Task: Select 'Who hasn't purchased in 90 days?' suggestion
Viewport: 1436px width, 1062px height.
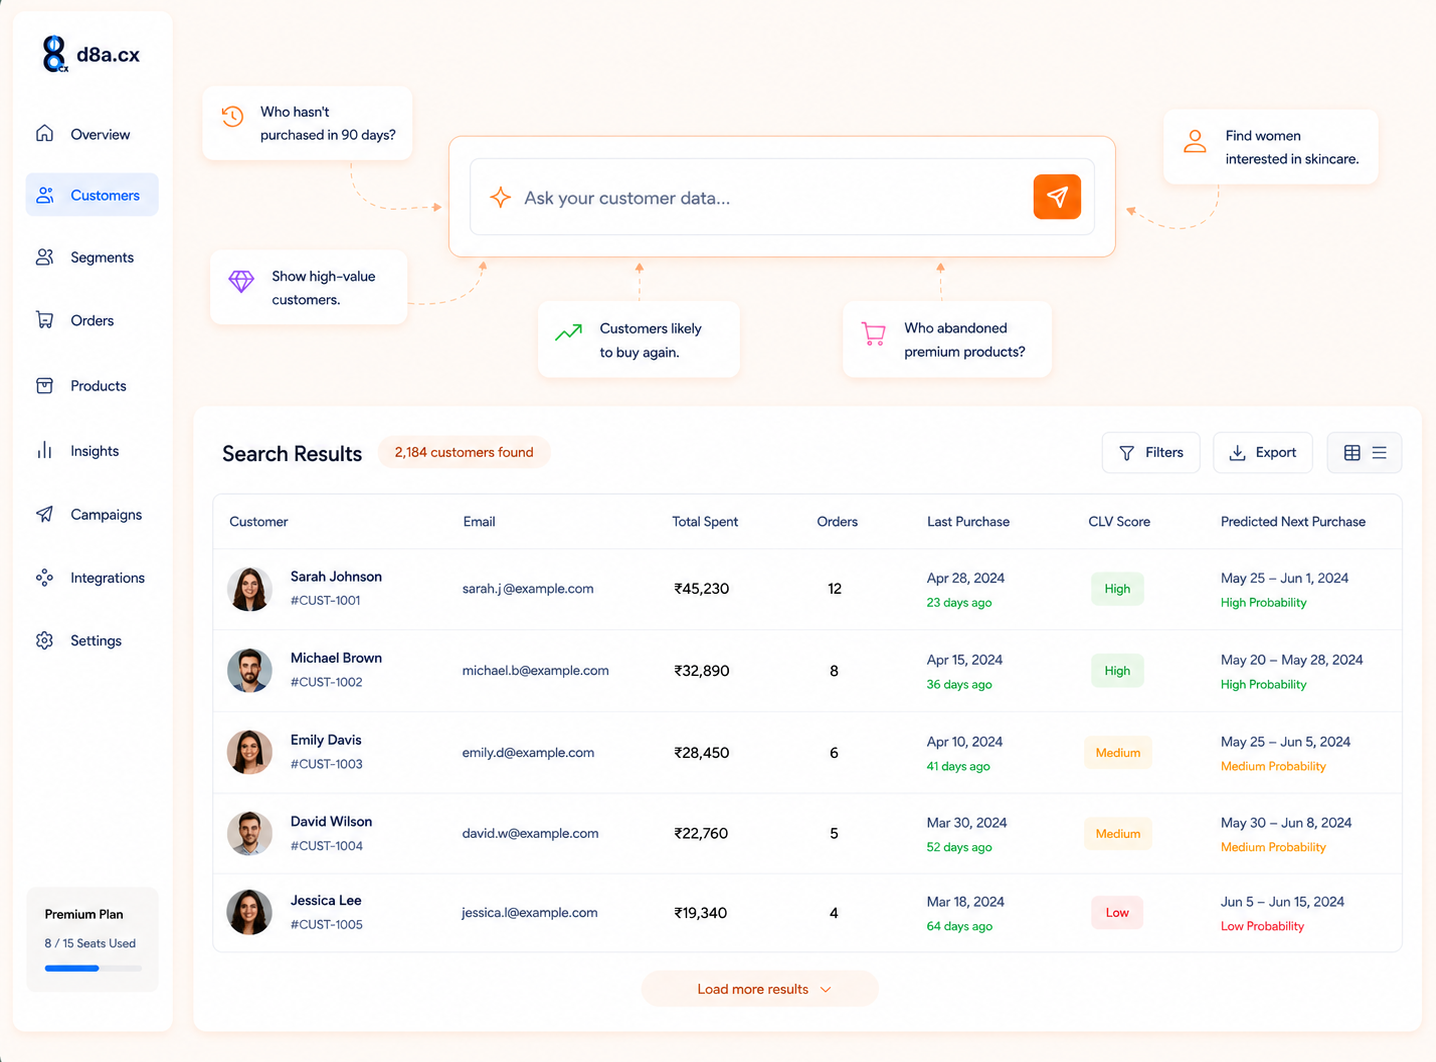Action: point(307,123)
